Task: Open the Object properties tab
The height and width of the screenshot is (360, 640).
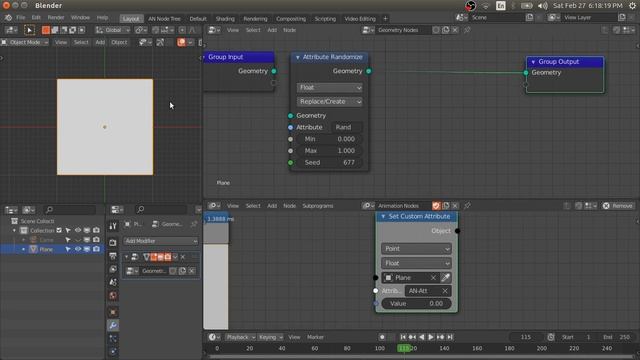Action: pos(113,312)
